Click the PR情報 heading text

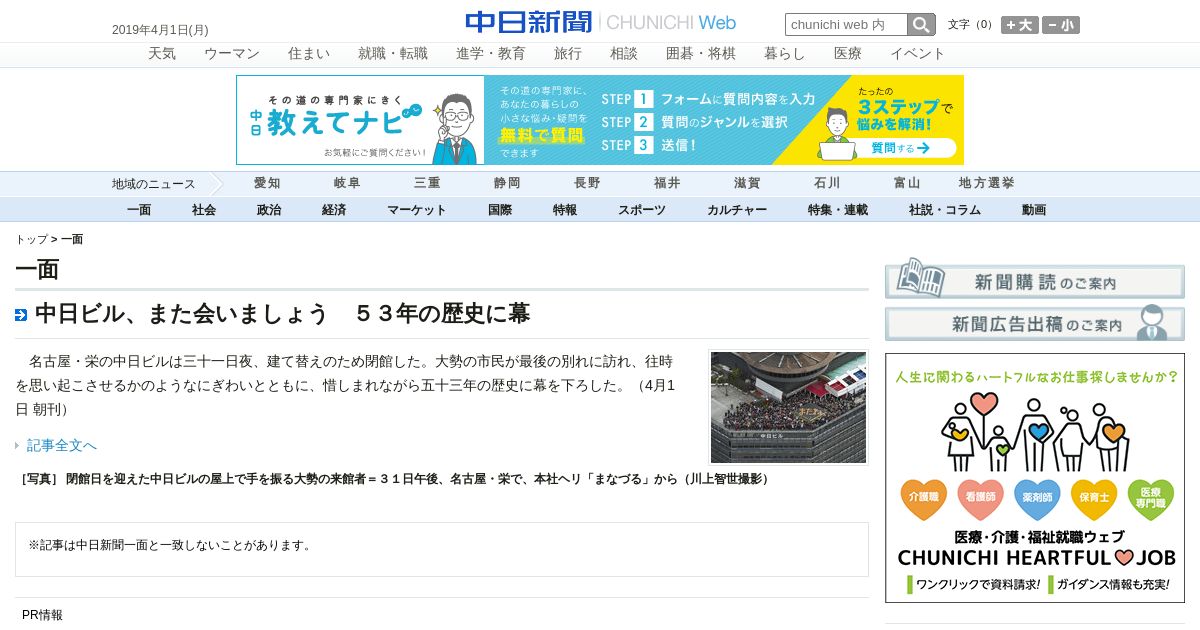tap(42, 615)
